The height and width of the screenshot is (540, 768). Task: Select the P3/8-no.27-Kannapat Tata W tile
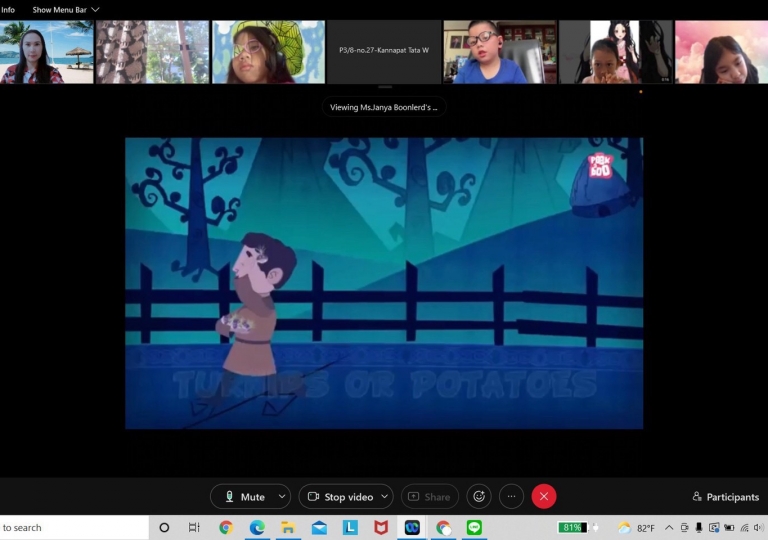[x=384, y=52]
